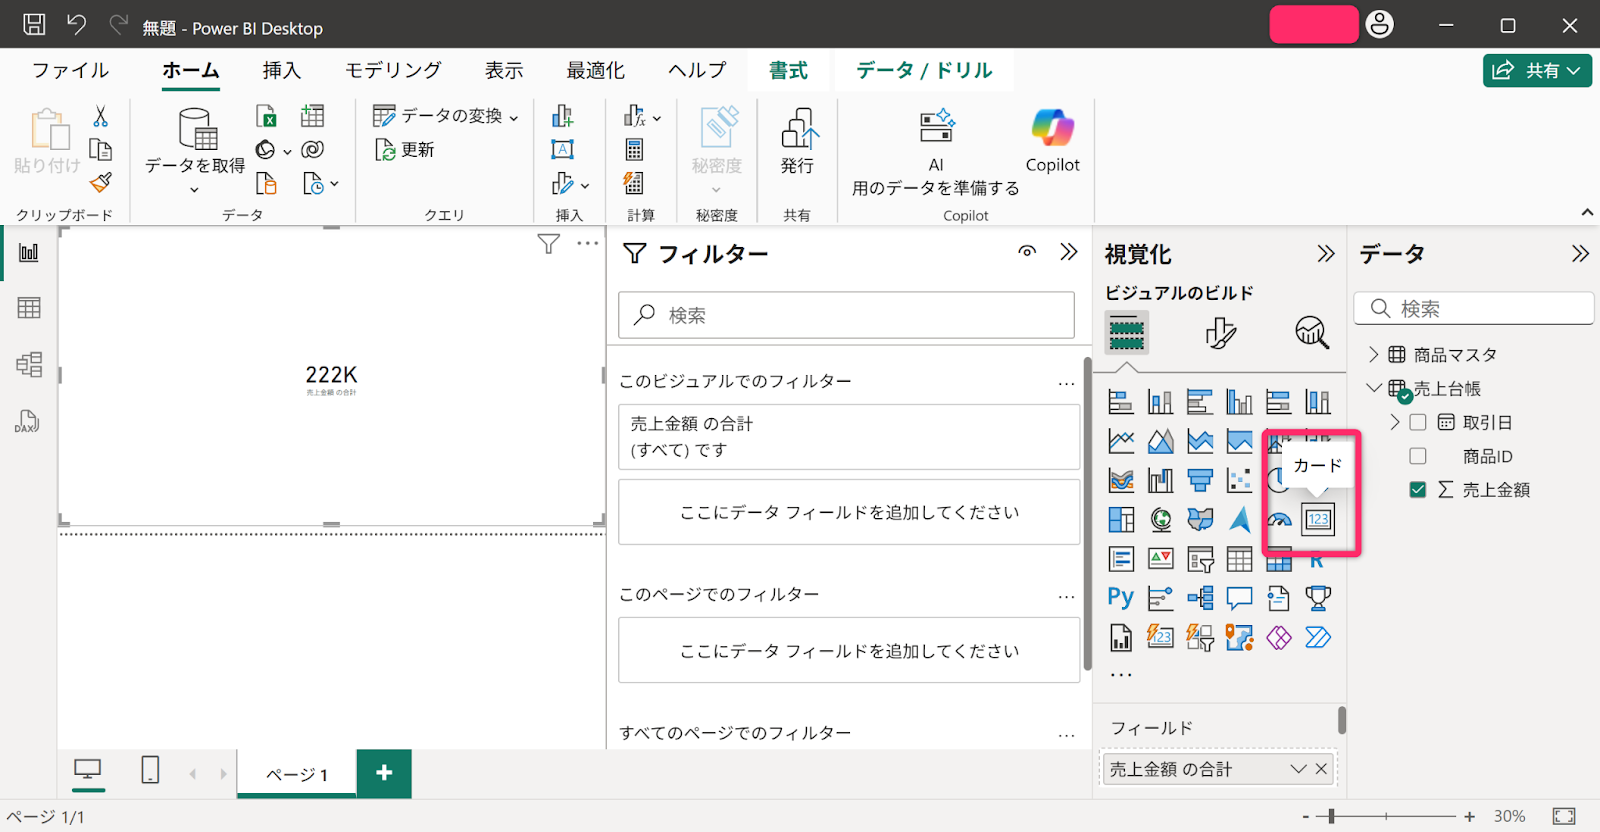Screen dimensions: 1600x832
Task: Pick the gauge visual
Action: [1279, 519]
